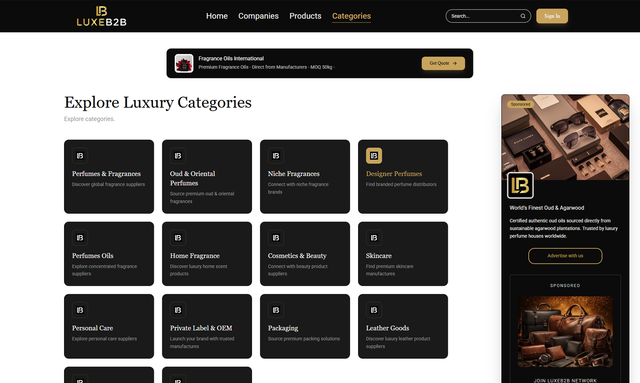Click the highlighted Designer Perfumes card icon
The width and height of the screenshot is (640, 383).
[x=374, y=156]
